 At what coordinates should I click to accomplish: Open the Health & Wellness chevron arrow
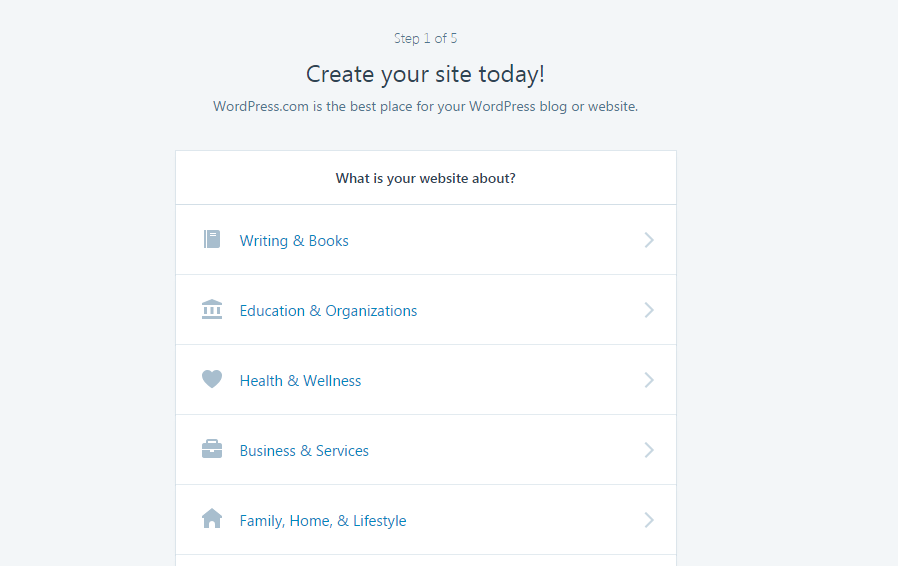(x=649, y=380)
